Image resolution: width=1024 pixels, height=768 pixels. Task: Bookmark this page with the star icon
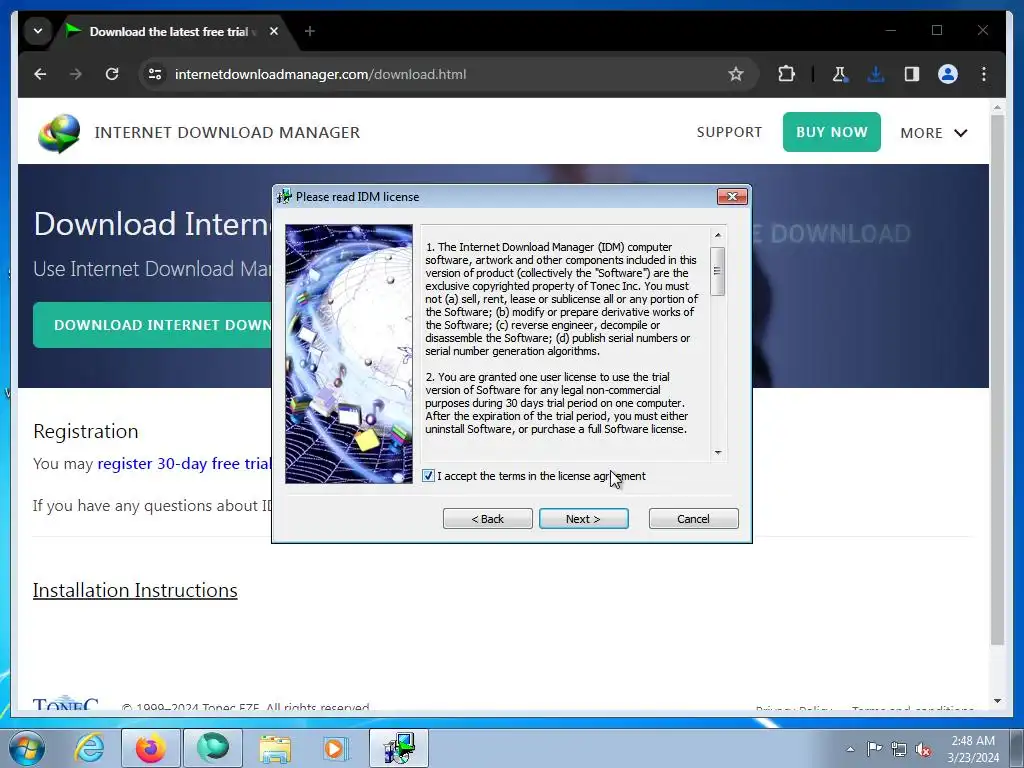[735, 74]
